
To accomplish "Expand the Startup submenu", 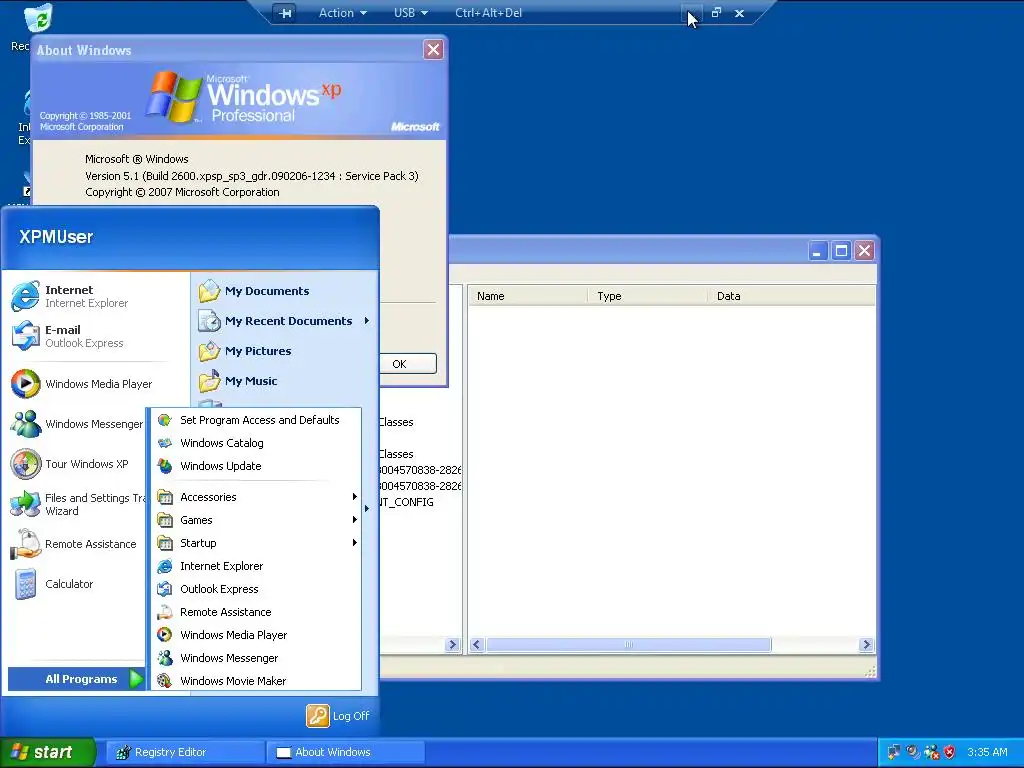I will click(256, 543).
